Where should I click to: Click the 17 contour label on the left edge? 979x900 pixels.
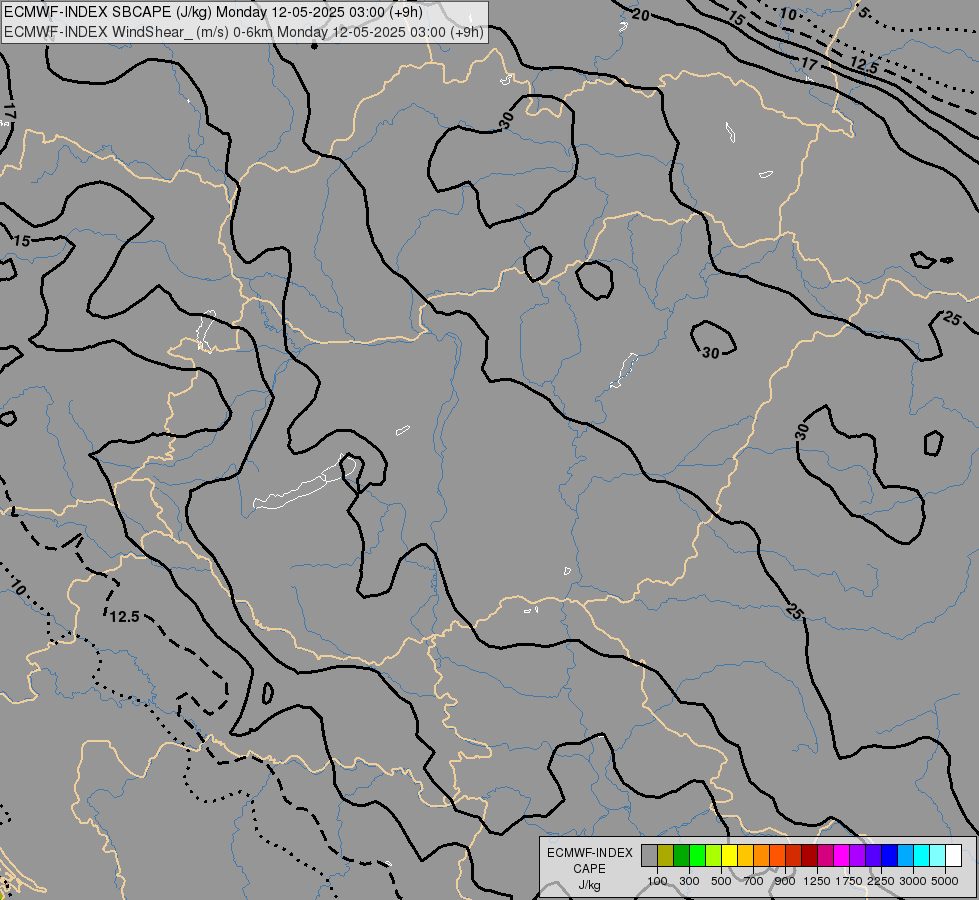9,112
